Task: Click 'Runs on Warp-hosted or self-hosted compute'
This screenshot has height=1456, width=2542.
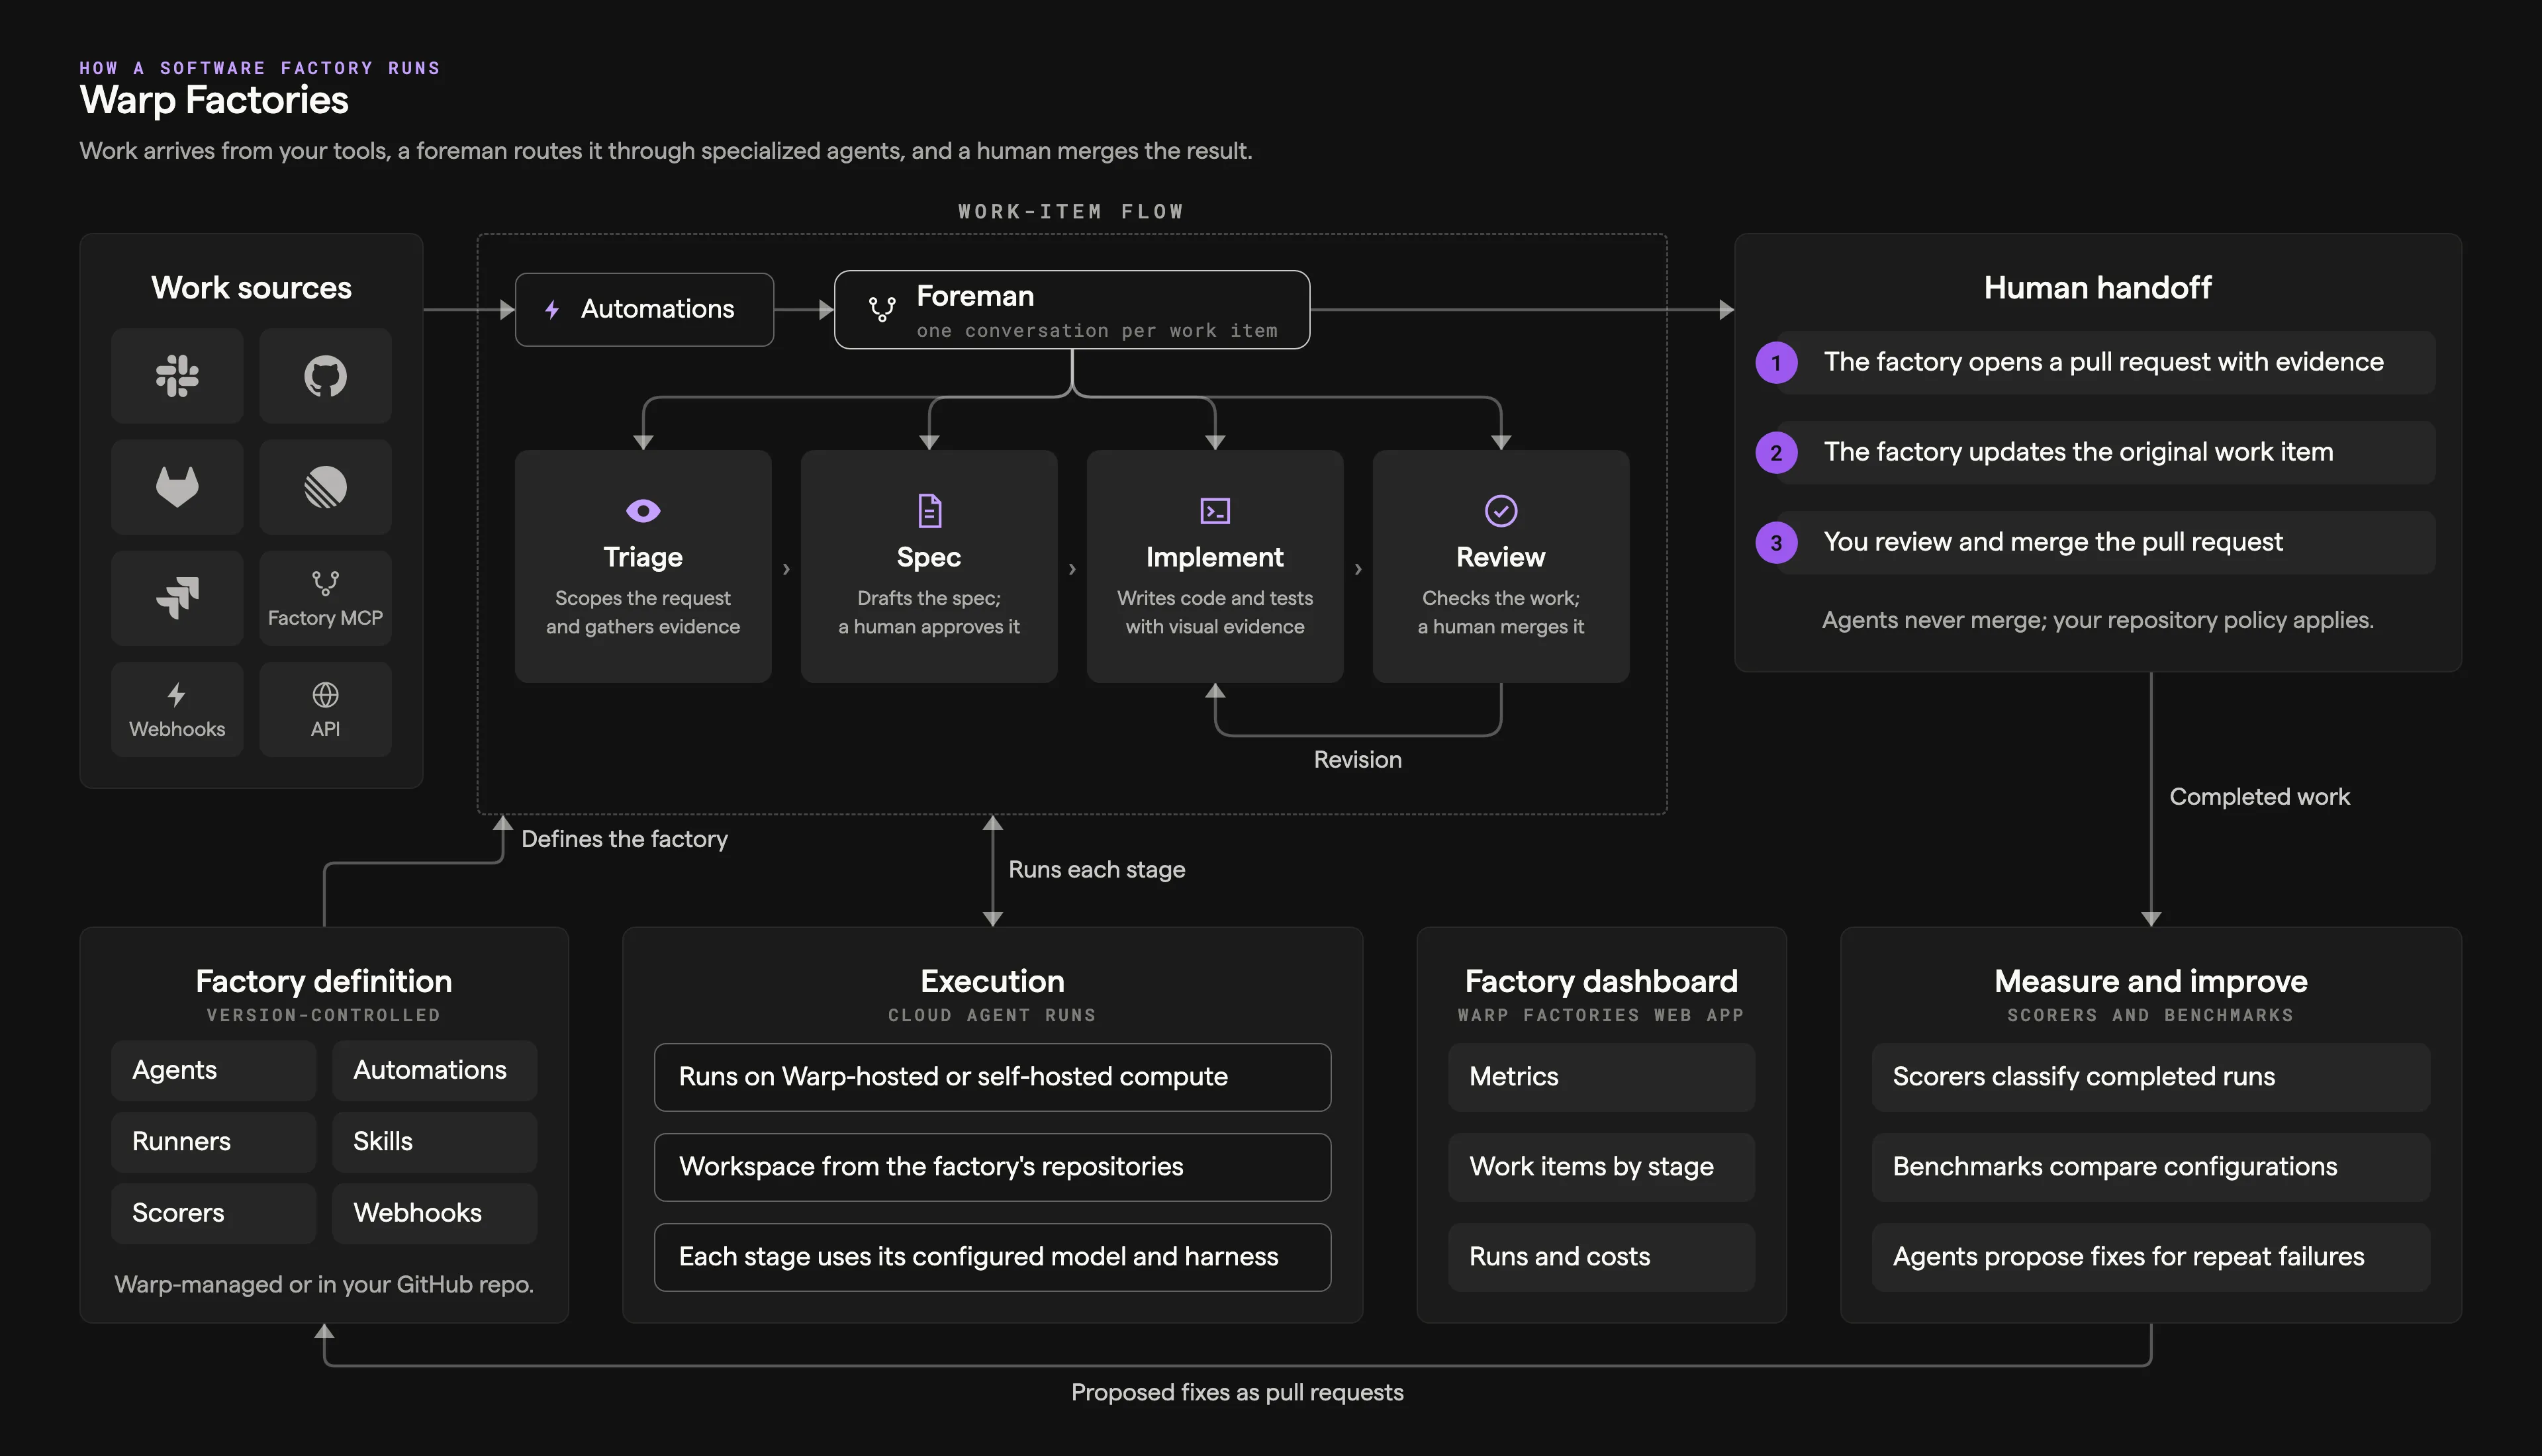Action: 992,1077
